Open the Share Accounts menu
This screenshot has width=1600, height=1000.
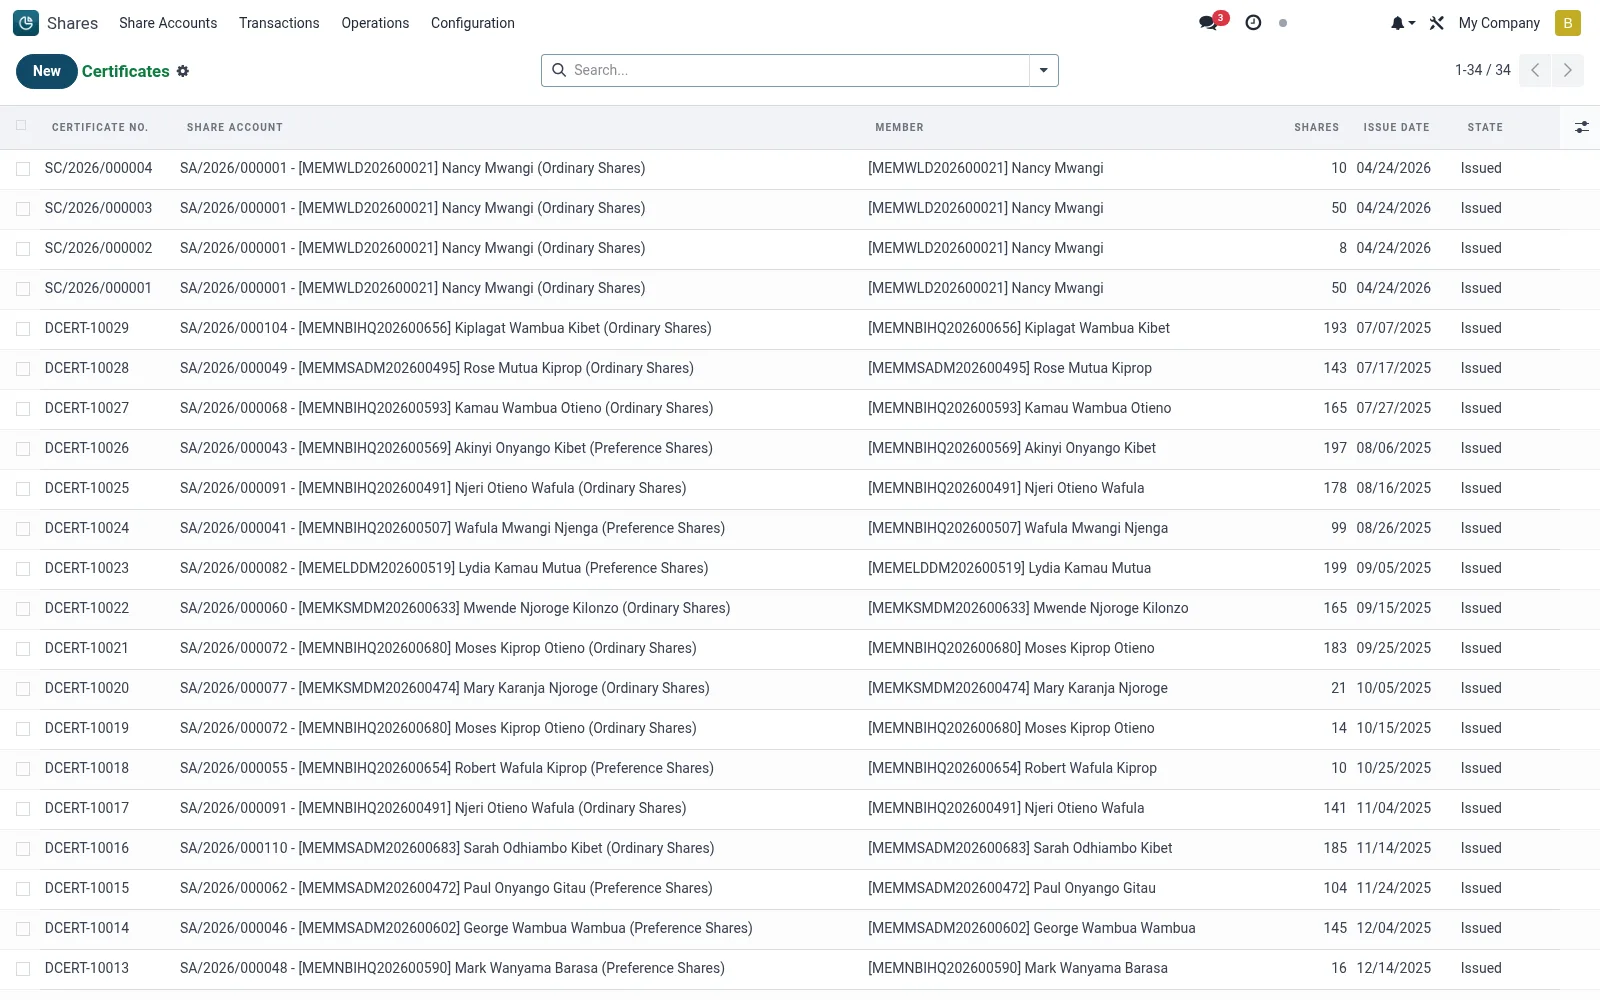tap(168, 23)
